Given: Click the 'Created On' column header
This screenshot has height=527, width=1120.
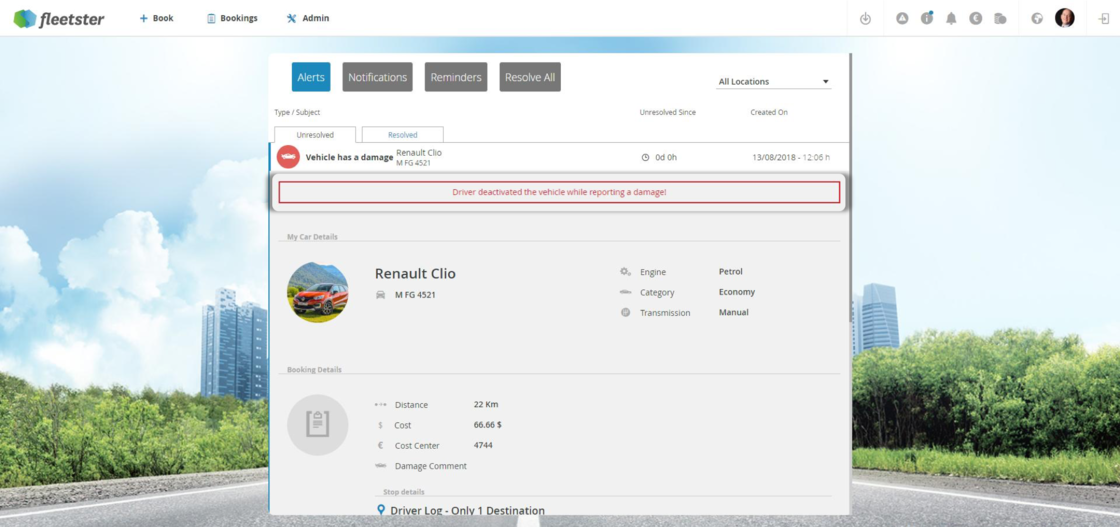Looking at the screenshot, I should click(x=769, y=112).
